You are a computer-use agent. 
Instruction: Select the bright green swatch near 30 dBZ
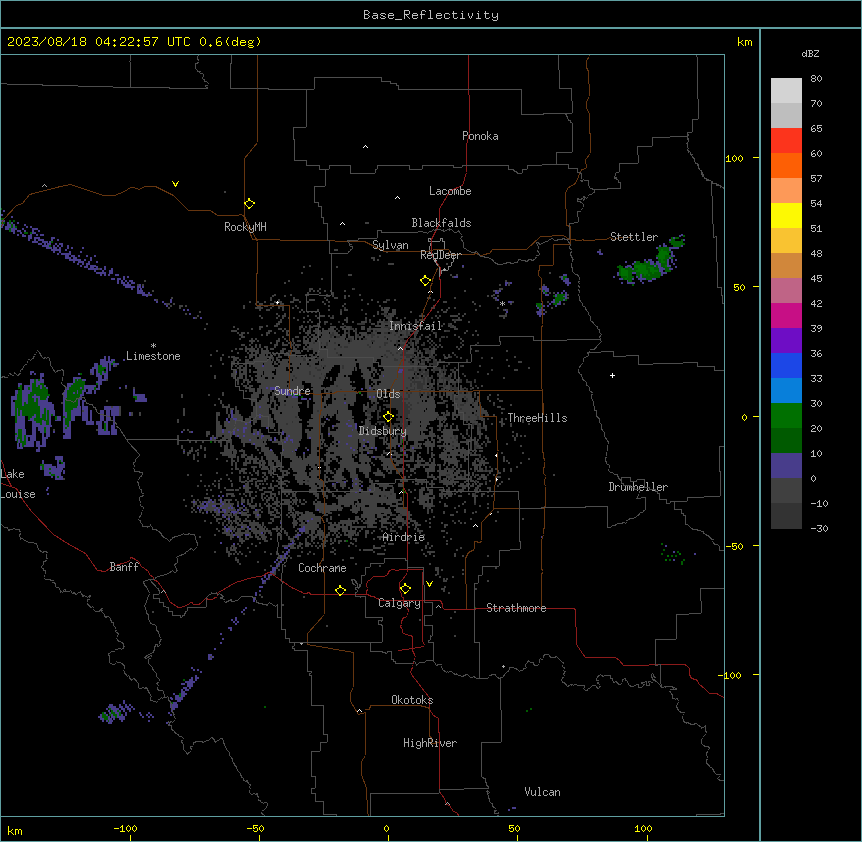tap(786, 416)
